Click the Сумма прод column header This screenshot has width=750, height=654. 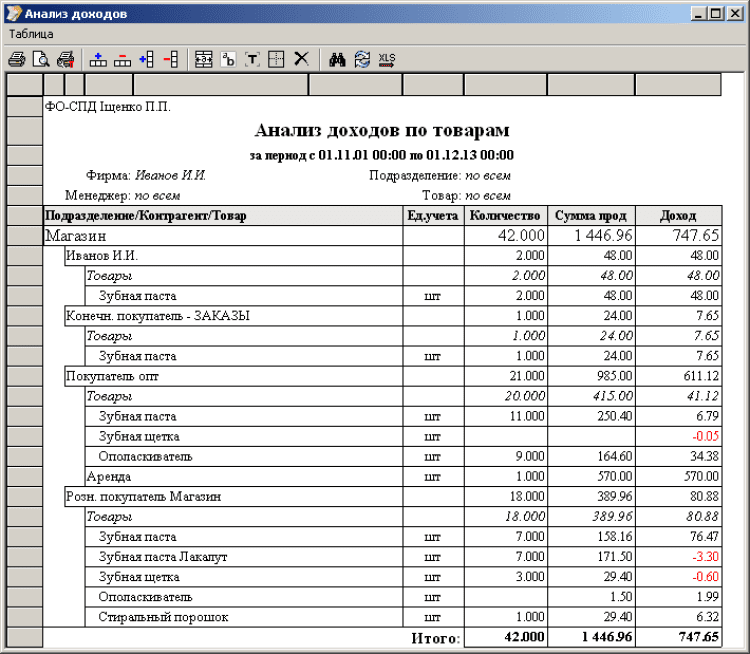591,216
